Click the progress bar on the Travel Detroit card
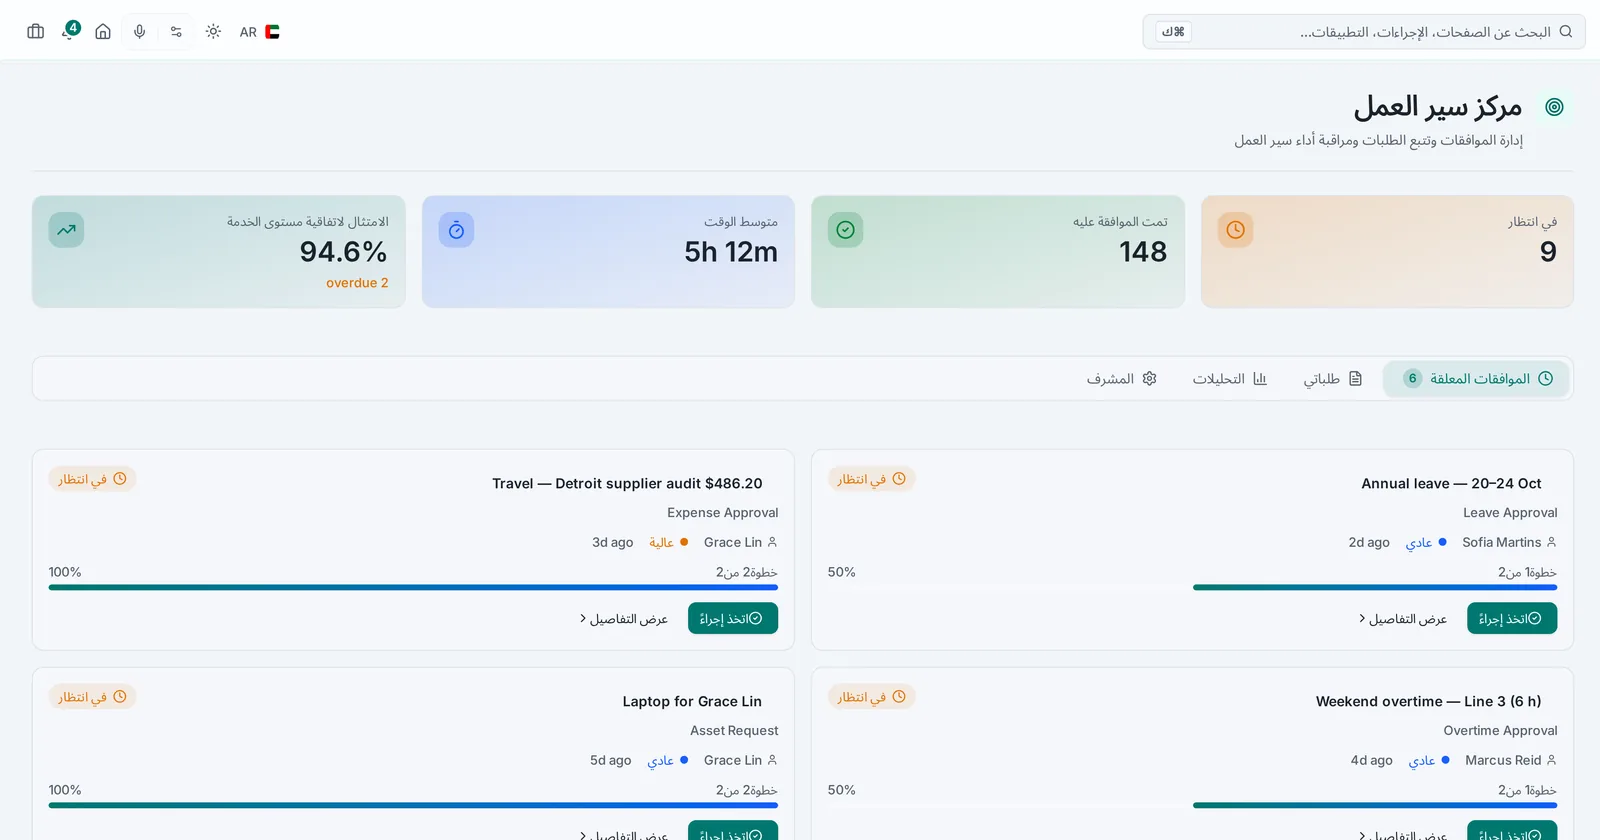 (x=413, y=588)
